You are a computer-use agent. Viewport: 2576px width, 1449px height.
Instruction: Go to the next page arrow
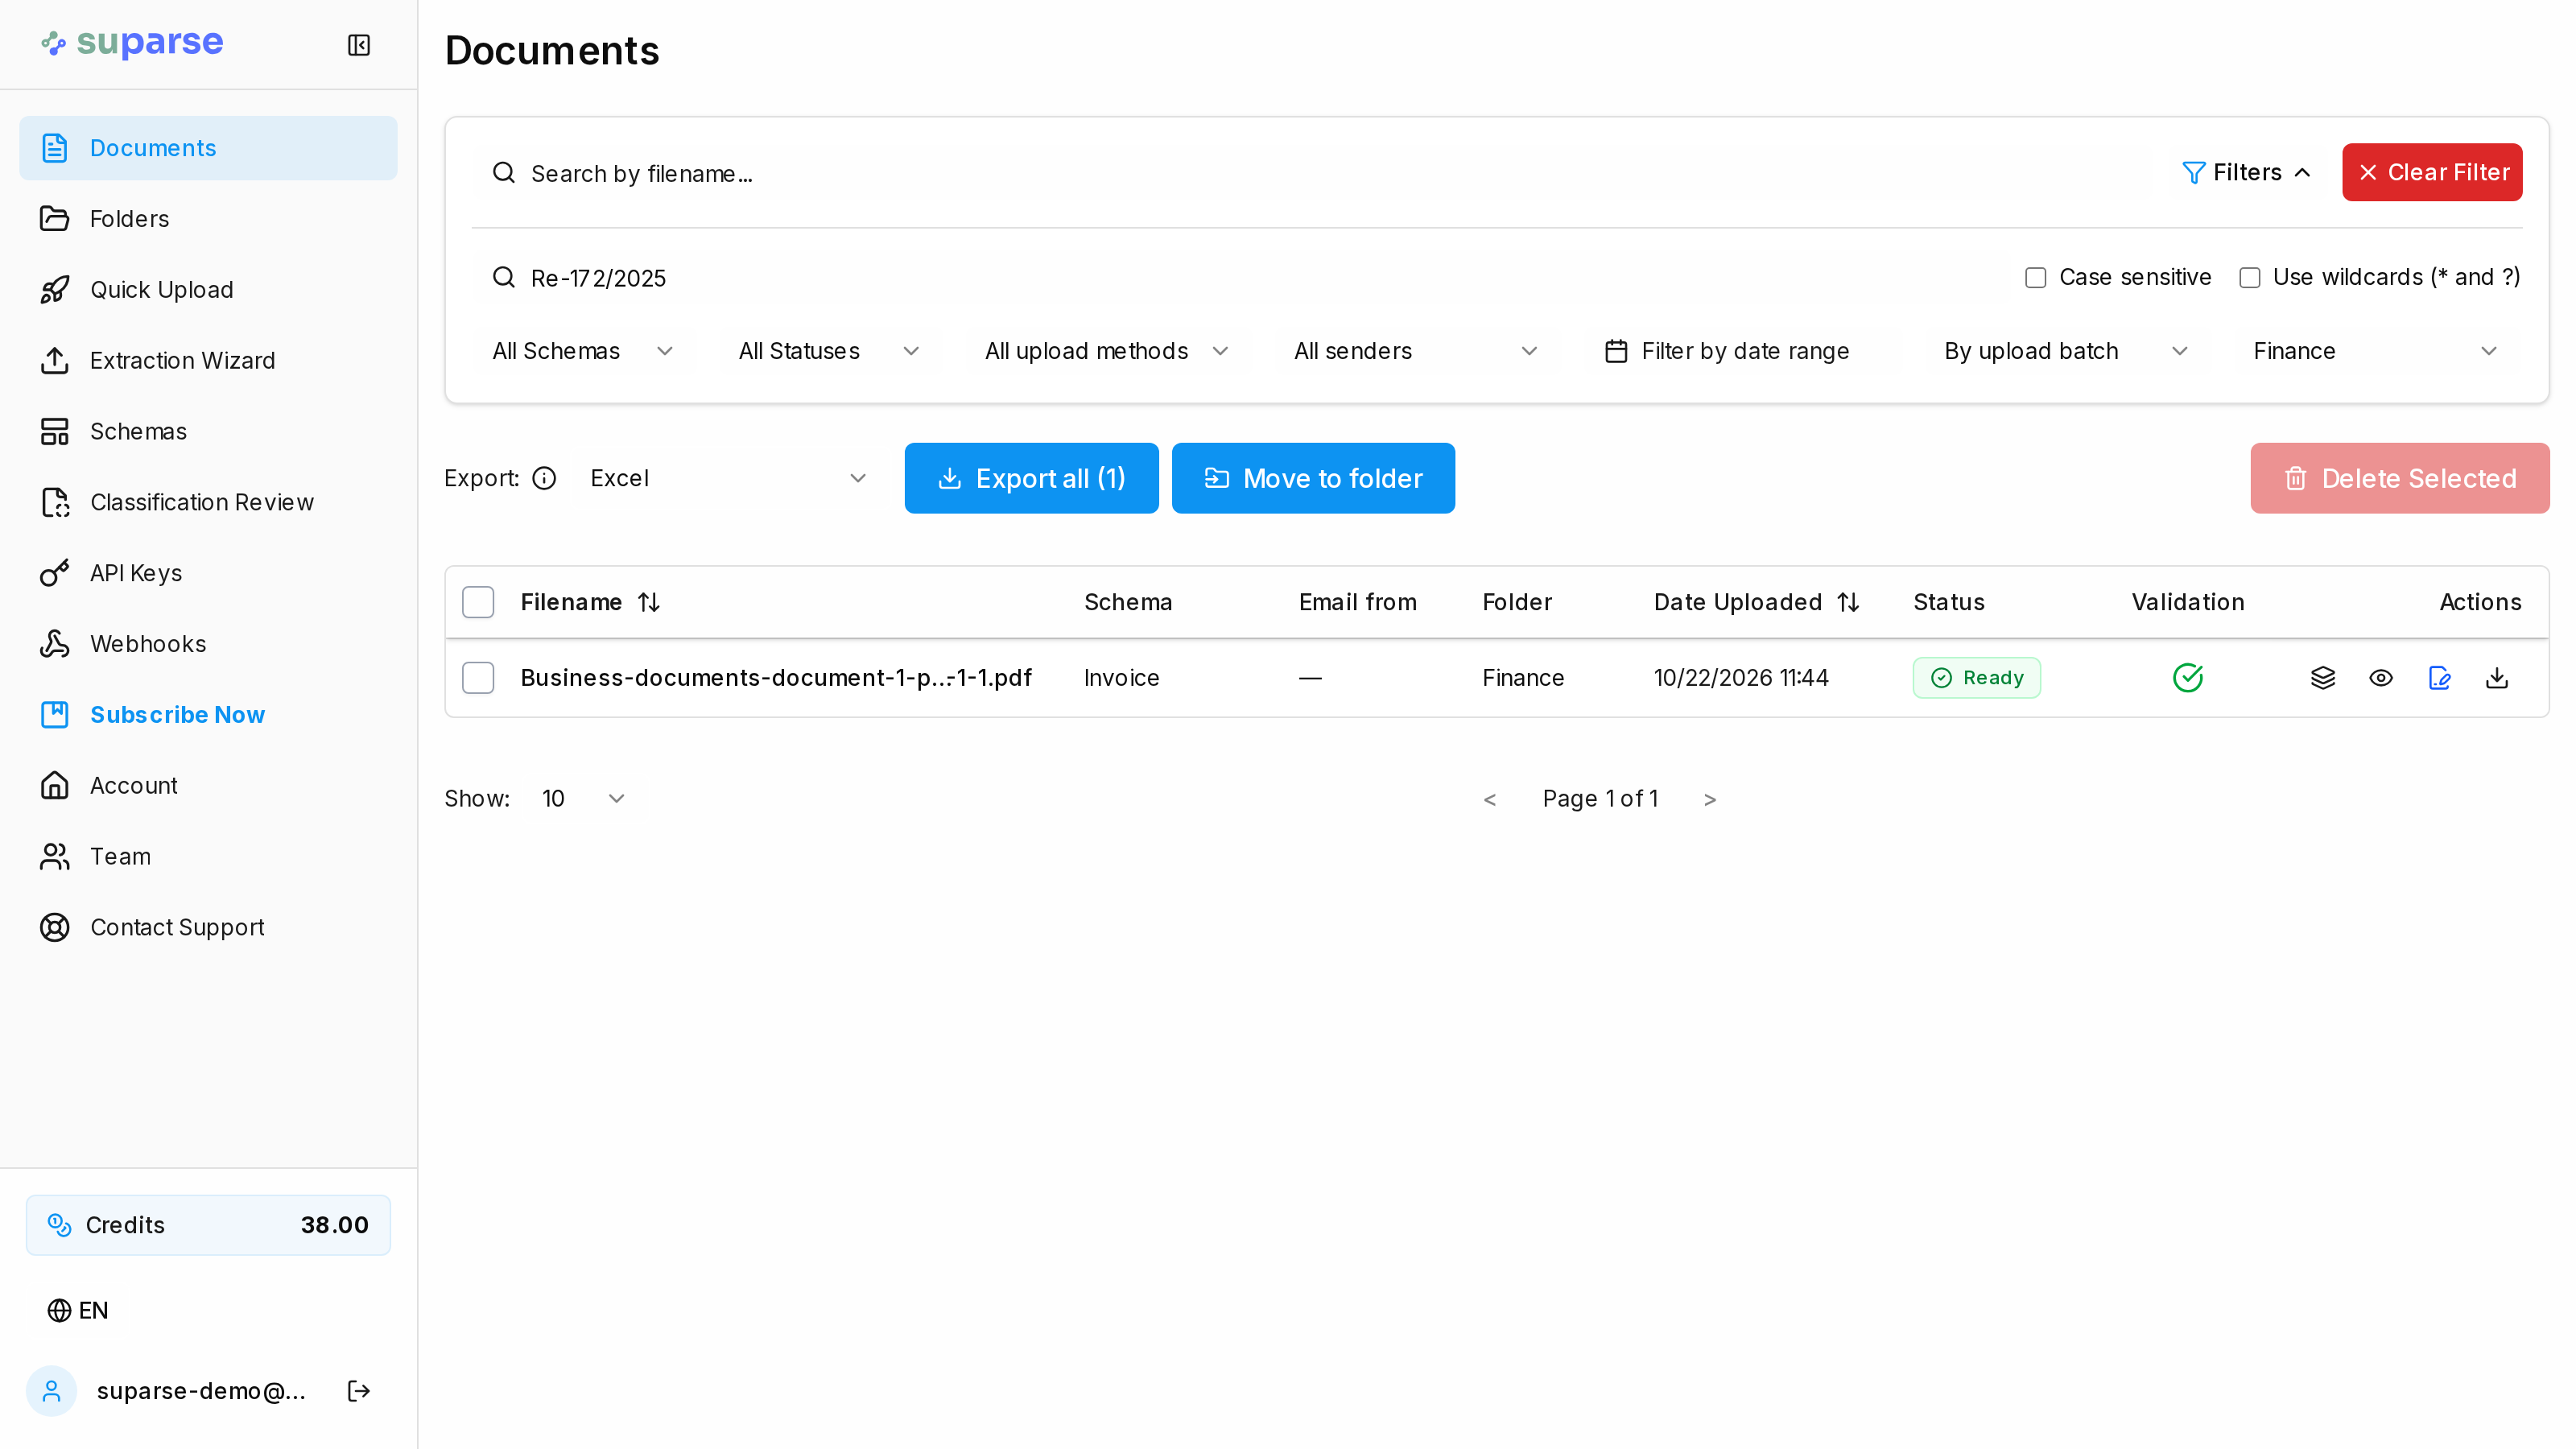pyautogui.click(x=1710, y=799)
